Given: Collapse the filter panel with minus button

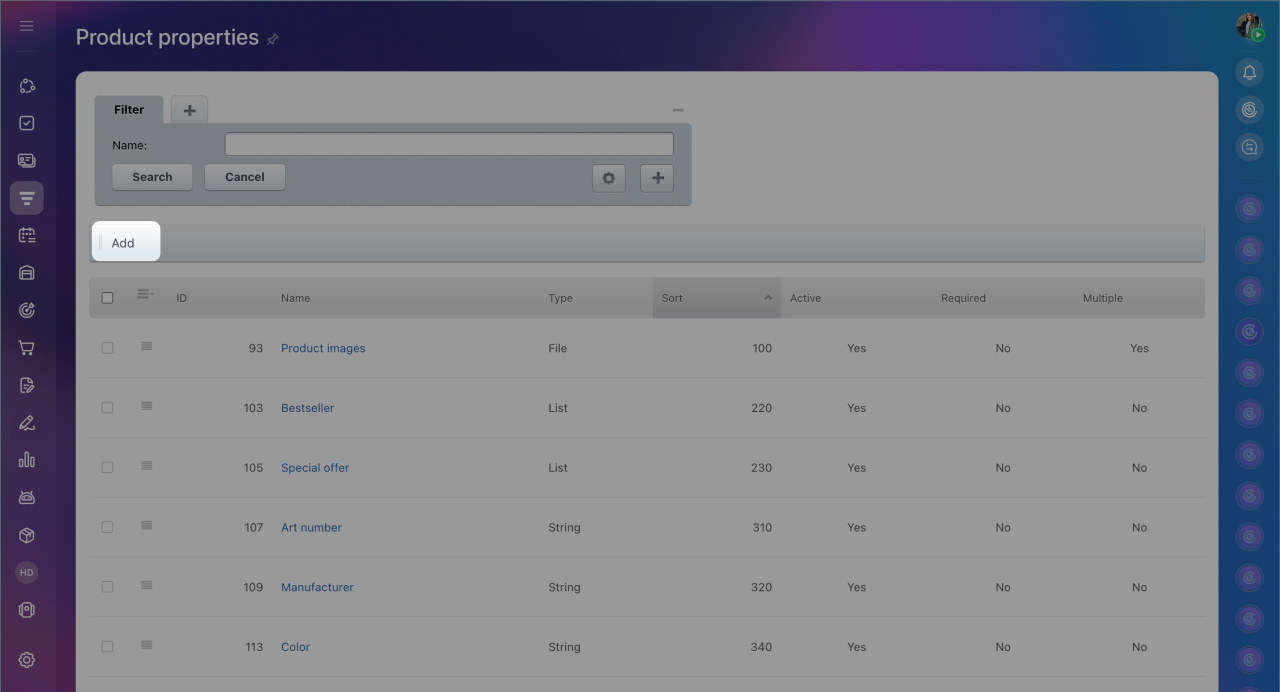Looking at the screenshot, I should coord(678,110).
